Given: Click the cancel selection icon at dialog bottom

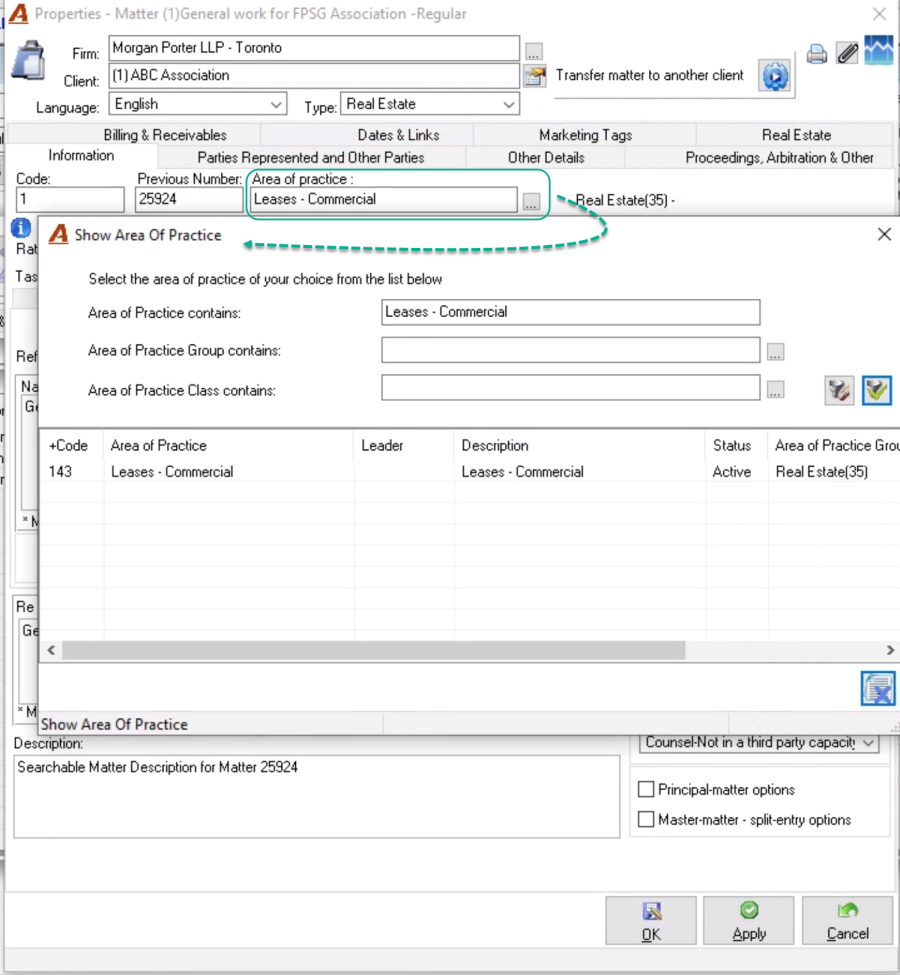Looking at the screenshot, I should [878, 688].
